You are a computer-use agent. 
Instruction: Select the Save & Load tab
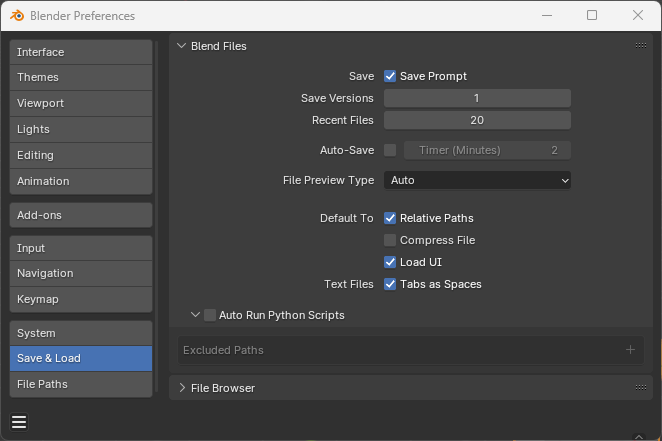pos(81,359)
